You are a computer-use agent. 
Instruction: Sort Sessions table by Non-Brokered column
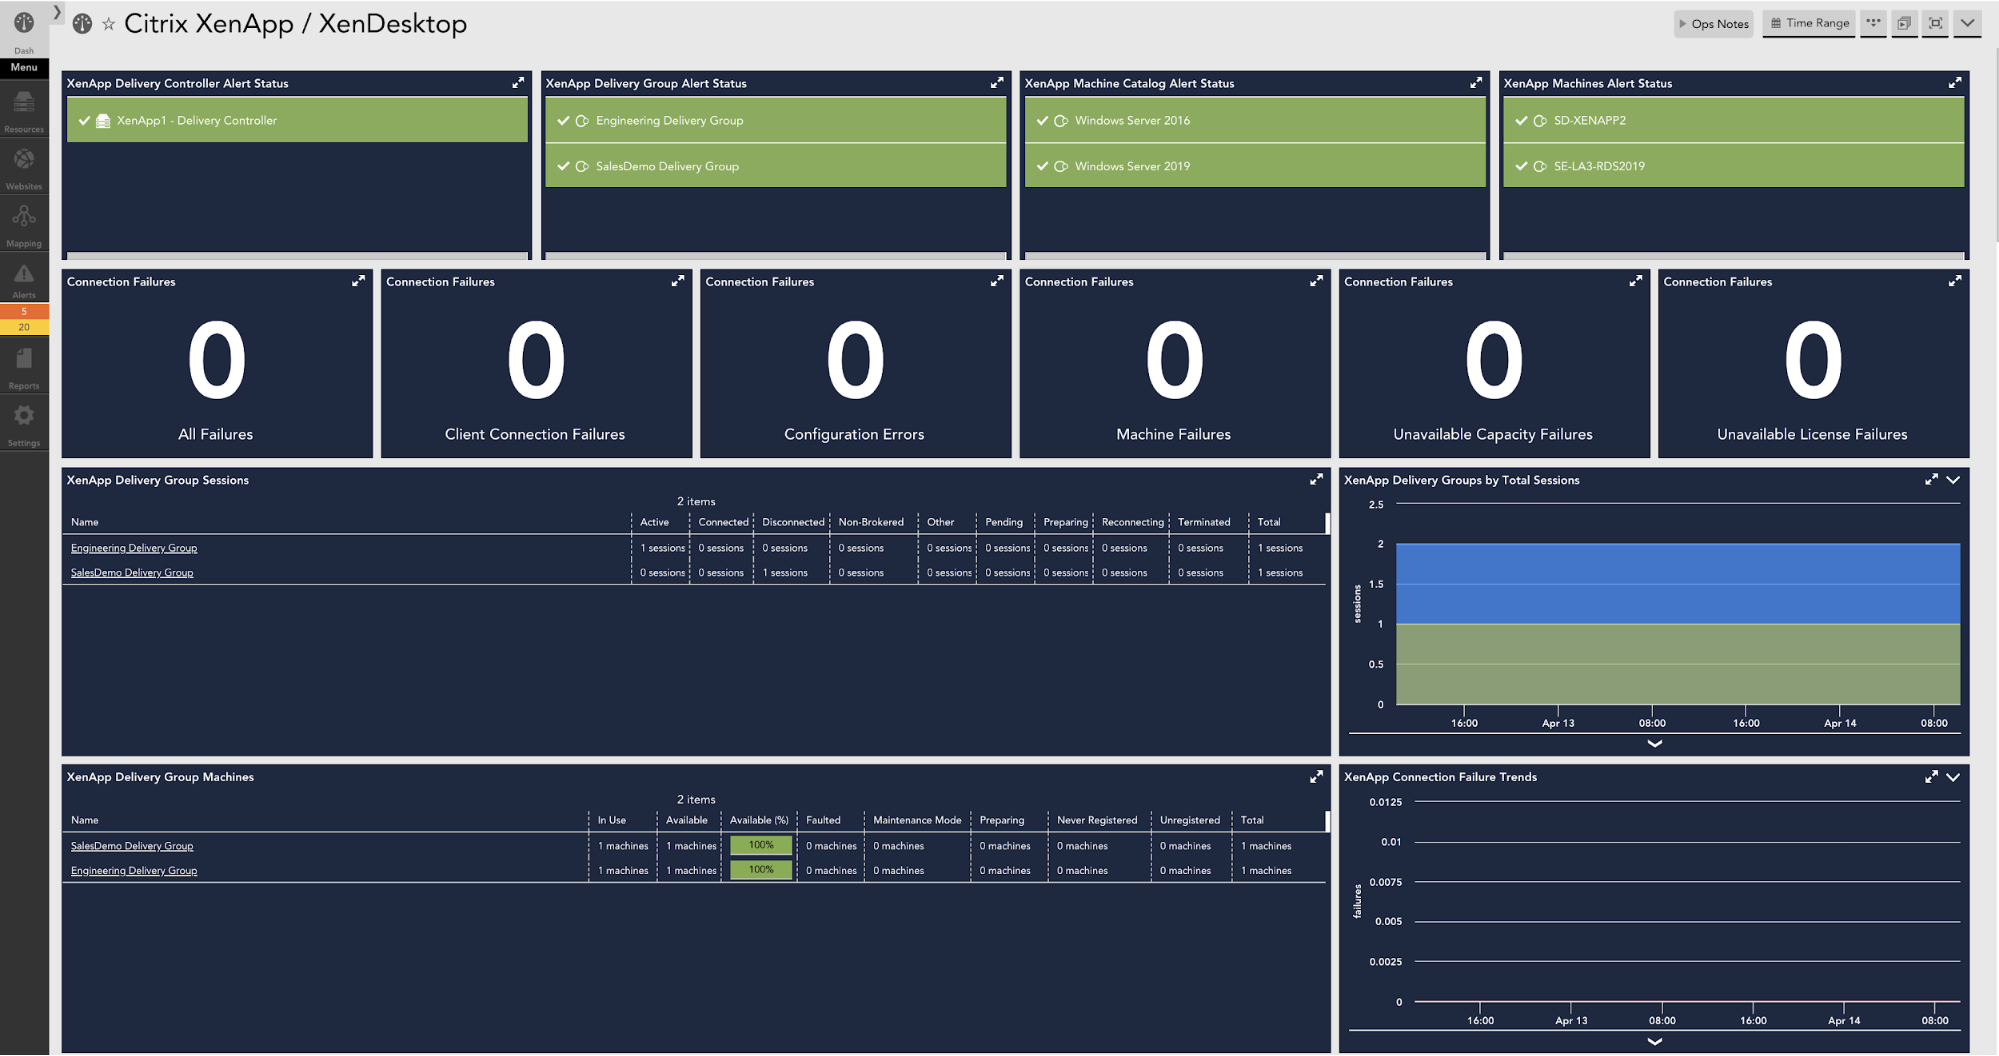[871, 522]
